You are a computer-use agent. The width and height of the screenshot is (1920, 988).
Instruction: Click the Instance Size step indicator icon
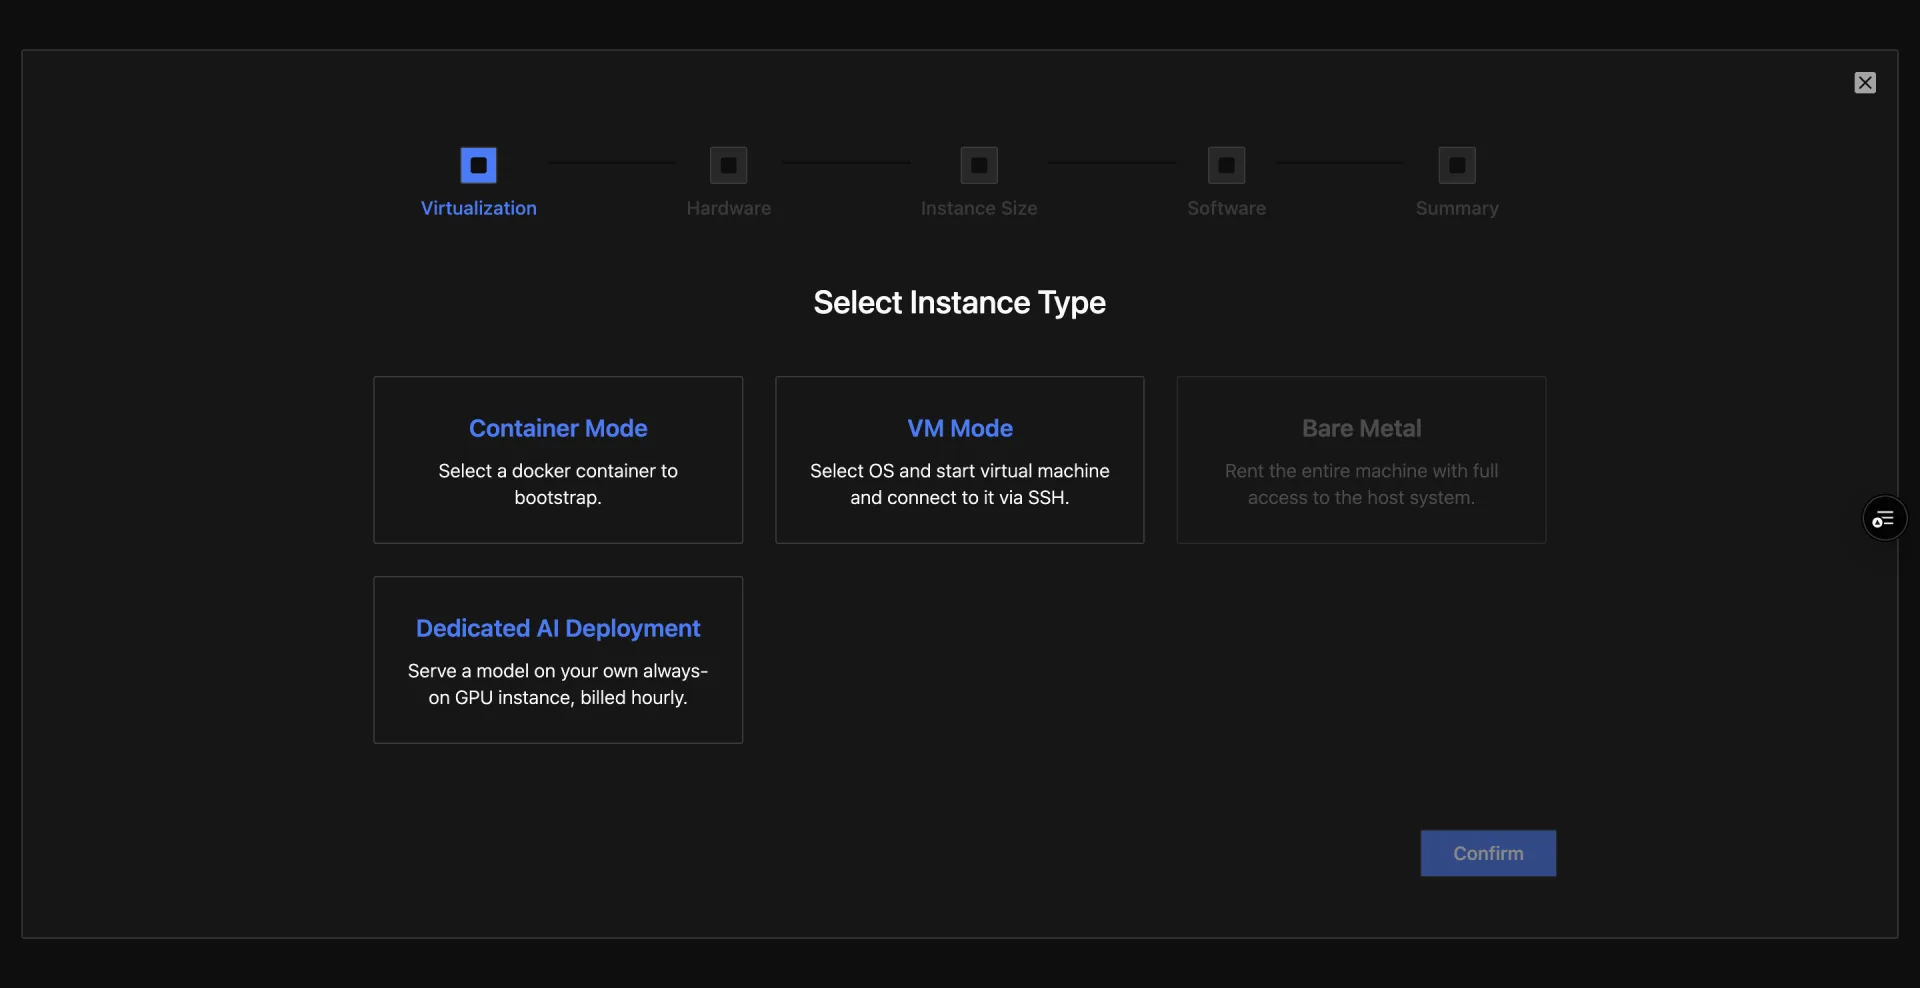point(979,165)
